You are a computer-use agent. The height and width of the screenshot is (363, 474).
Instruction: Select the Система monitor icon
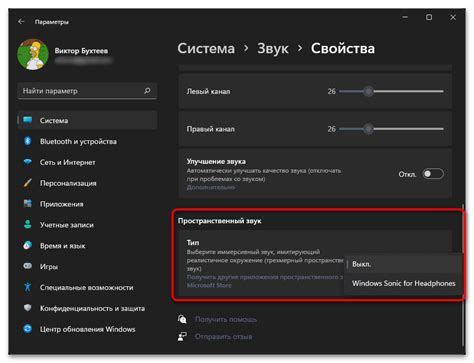pyautogui.click(x=28, y=120)
